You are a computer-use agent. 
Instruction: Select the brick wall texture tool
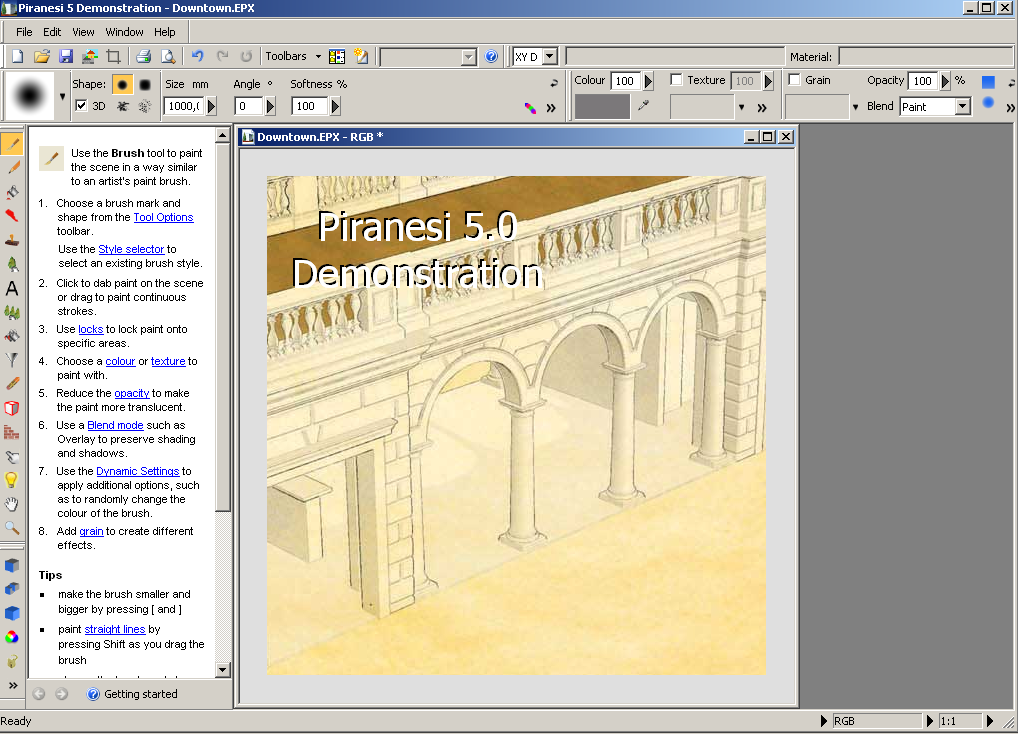tap(12, 432)
